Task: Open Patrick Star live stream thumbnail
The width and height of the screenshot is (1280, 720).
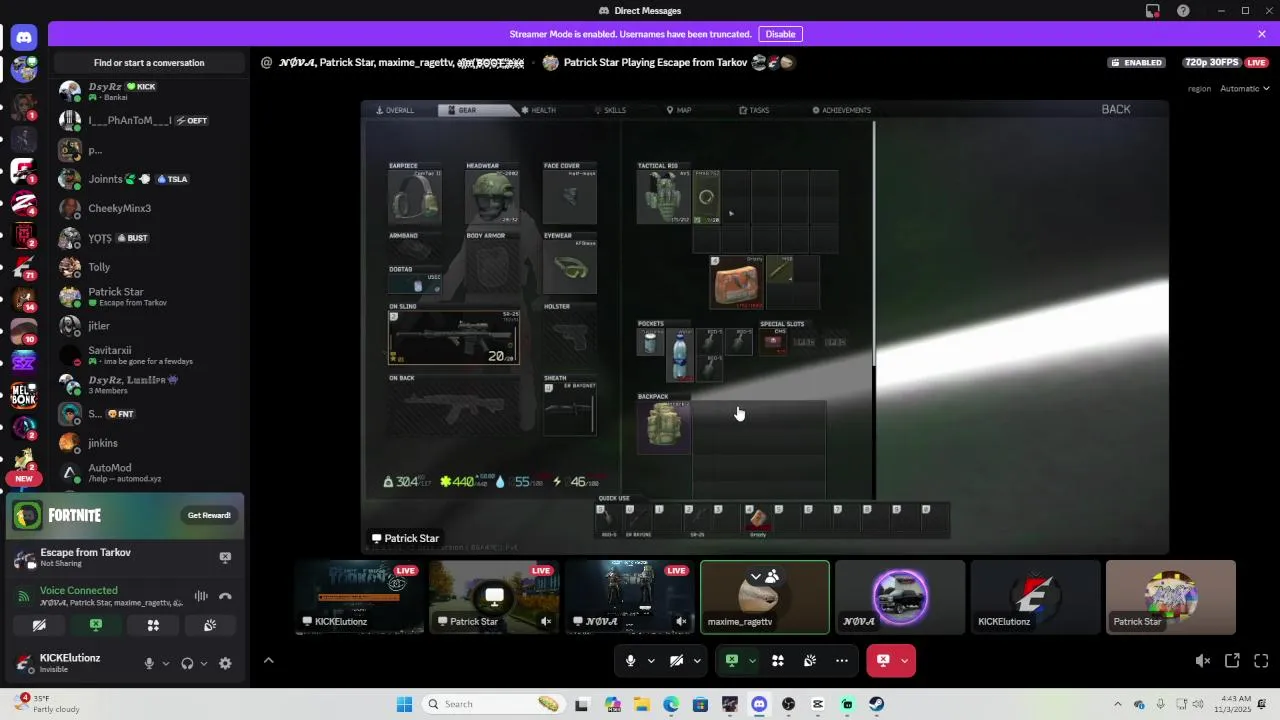Action: [x=494, y=597]
